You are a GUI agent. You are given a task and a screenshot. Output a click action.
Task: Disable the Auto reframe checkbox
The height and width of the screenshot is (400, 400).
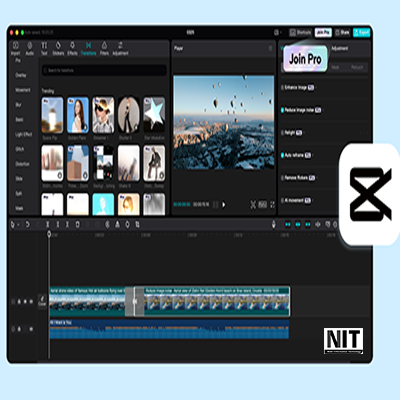tap(282, 155)
